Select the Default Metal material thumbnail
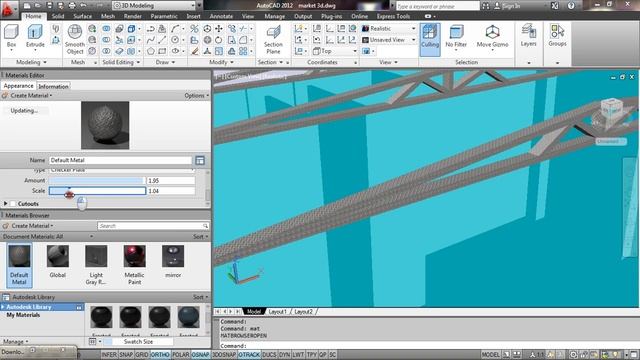Viewport: 640px width, 360px height. (x=19, y=264)
